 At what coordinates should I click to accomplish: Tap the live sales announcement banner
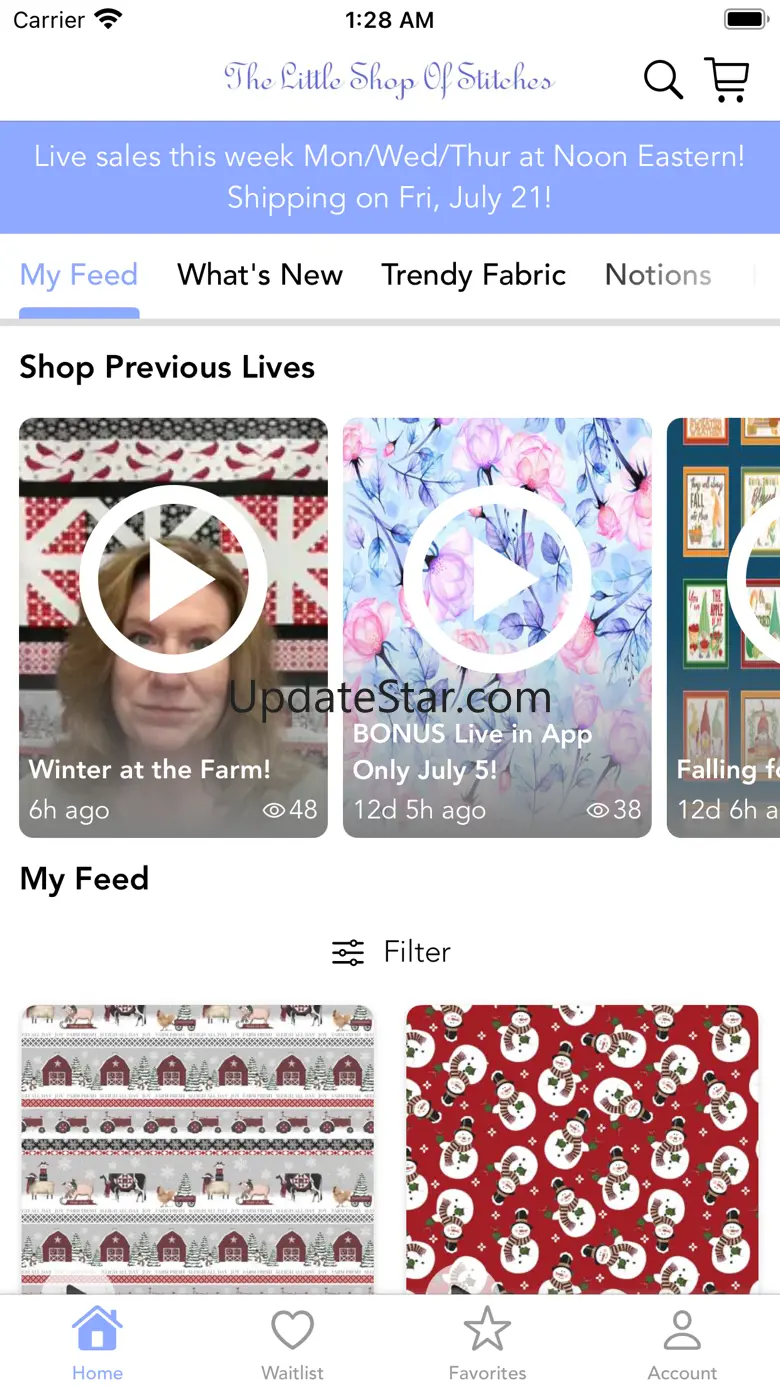(390, 177)
